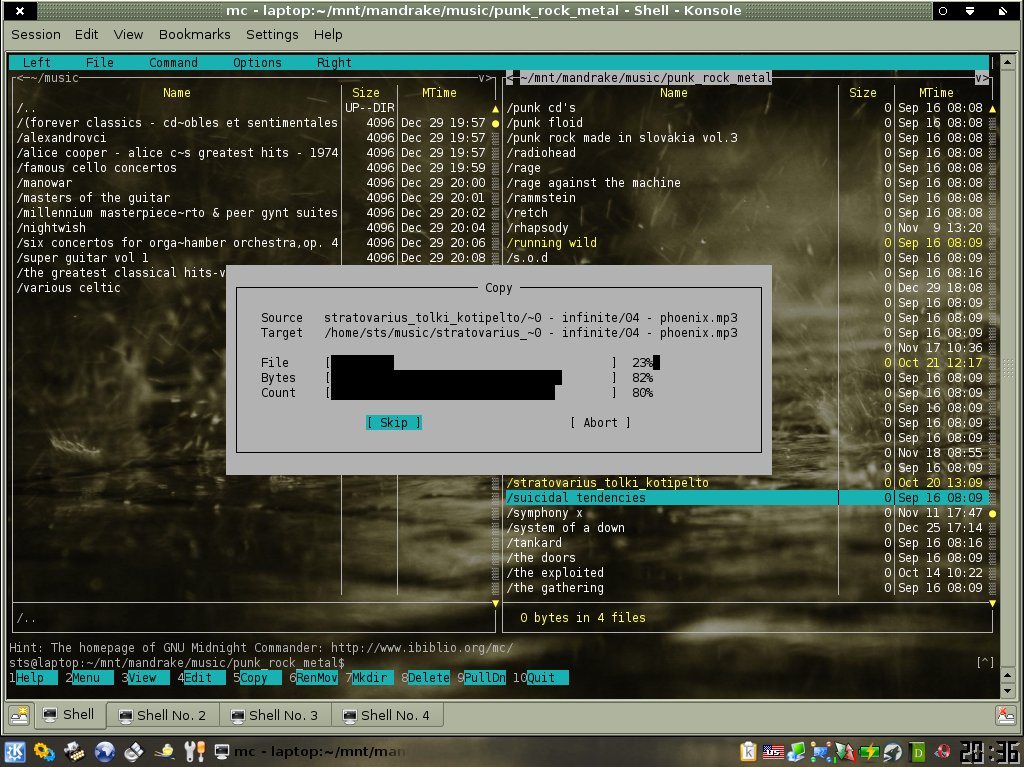Click the Abort button in Copy dialog
Screen dimensions: 1024x767
point(600,423)
